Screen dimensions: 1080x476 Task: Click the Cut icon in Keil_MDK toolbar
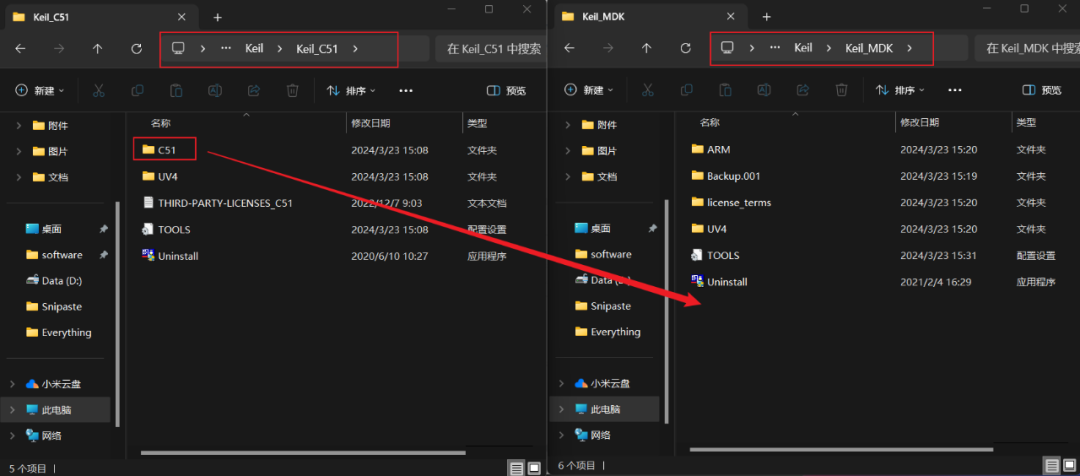click(x=647, y=90)
